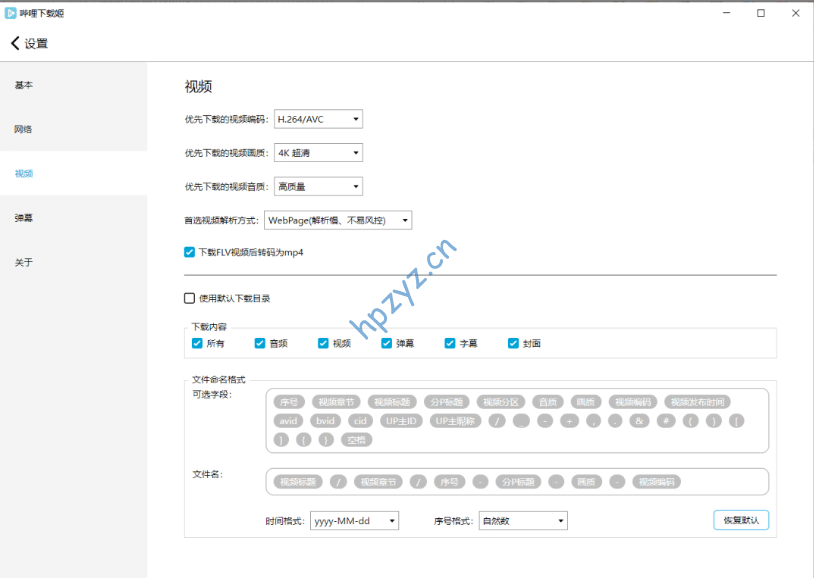Switch to the 网络 settings tab

(x=24, y=129)
